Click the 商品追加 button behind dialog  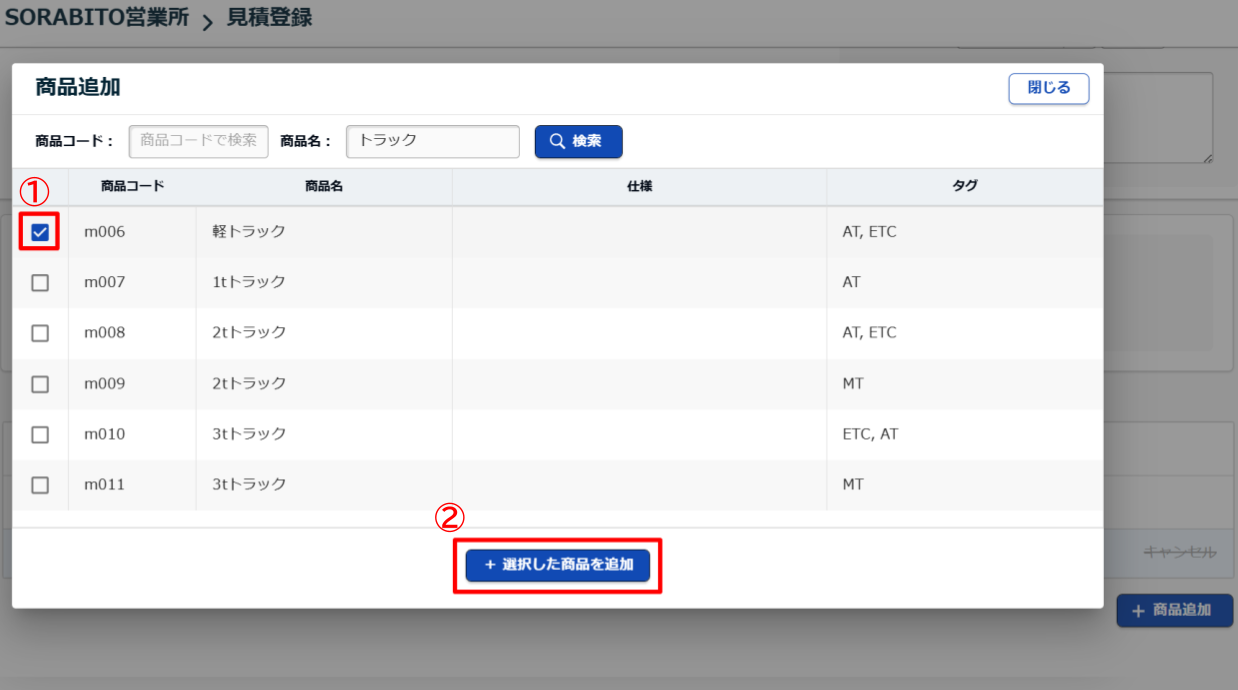point(1174,610)
